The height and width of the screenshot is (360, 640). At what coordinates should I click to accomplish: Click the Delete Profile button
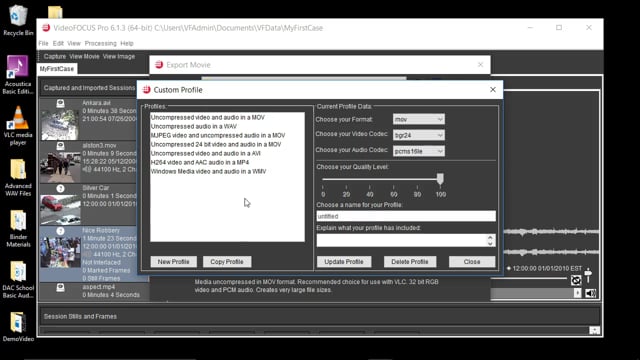[410, 262]
